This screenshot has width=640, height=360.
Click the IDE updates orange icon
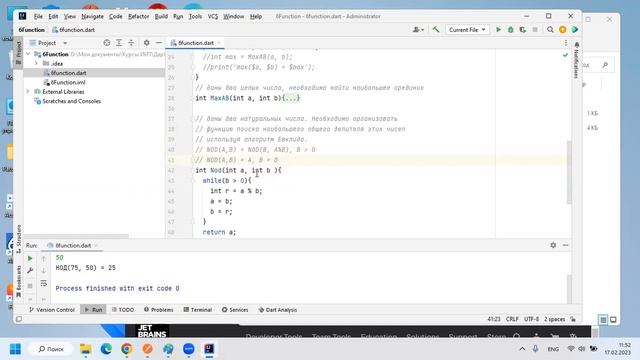562,30
